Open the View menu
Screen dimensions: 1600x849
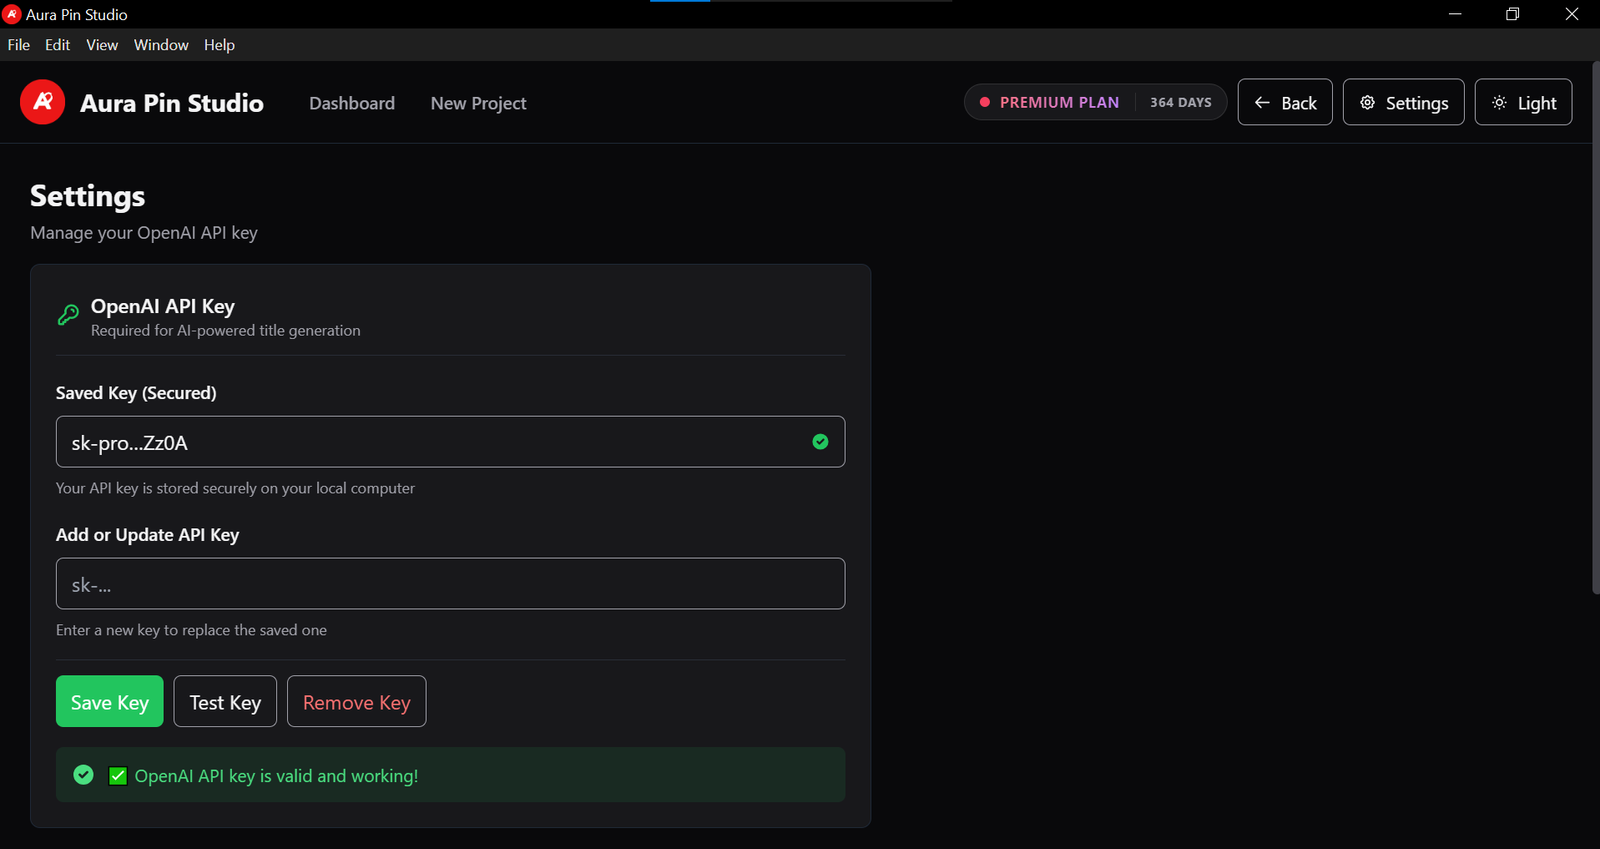[102, 45]
